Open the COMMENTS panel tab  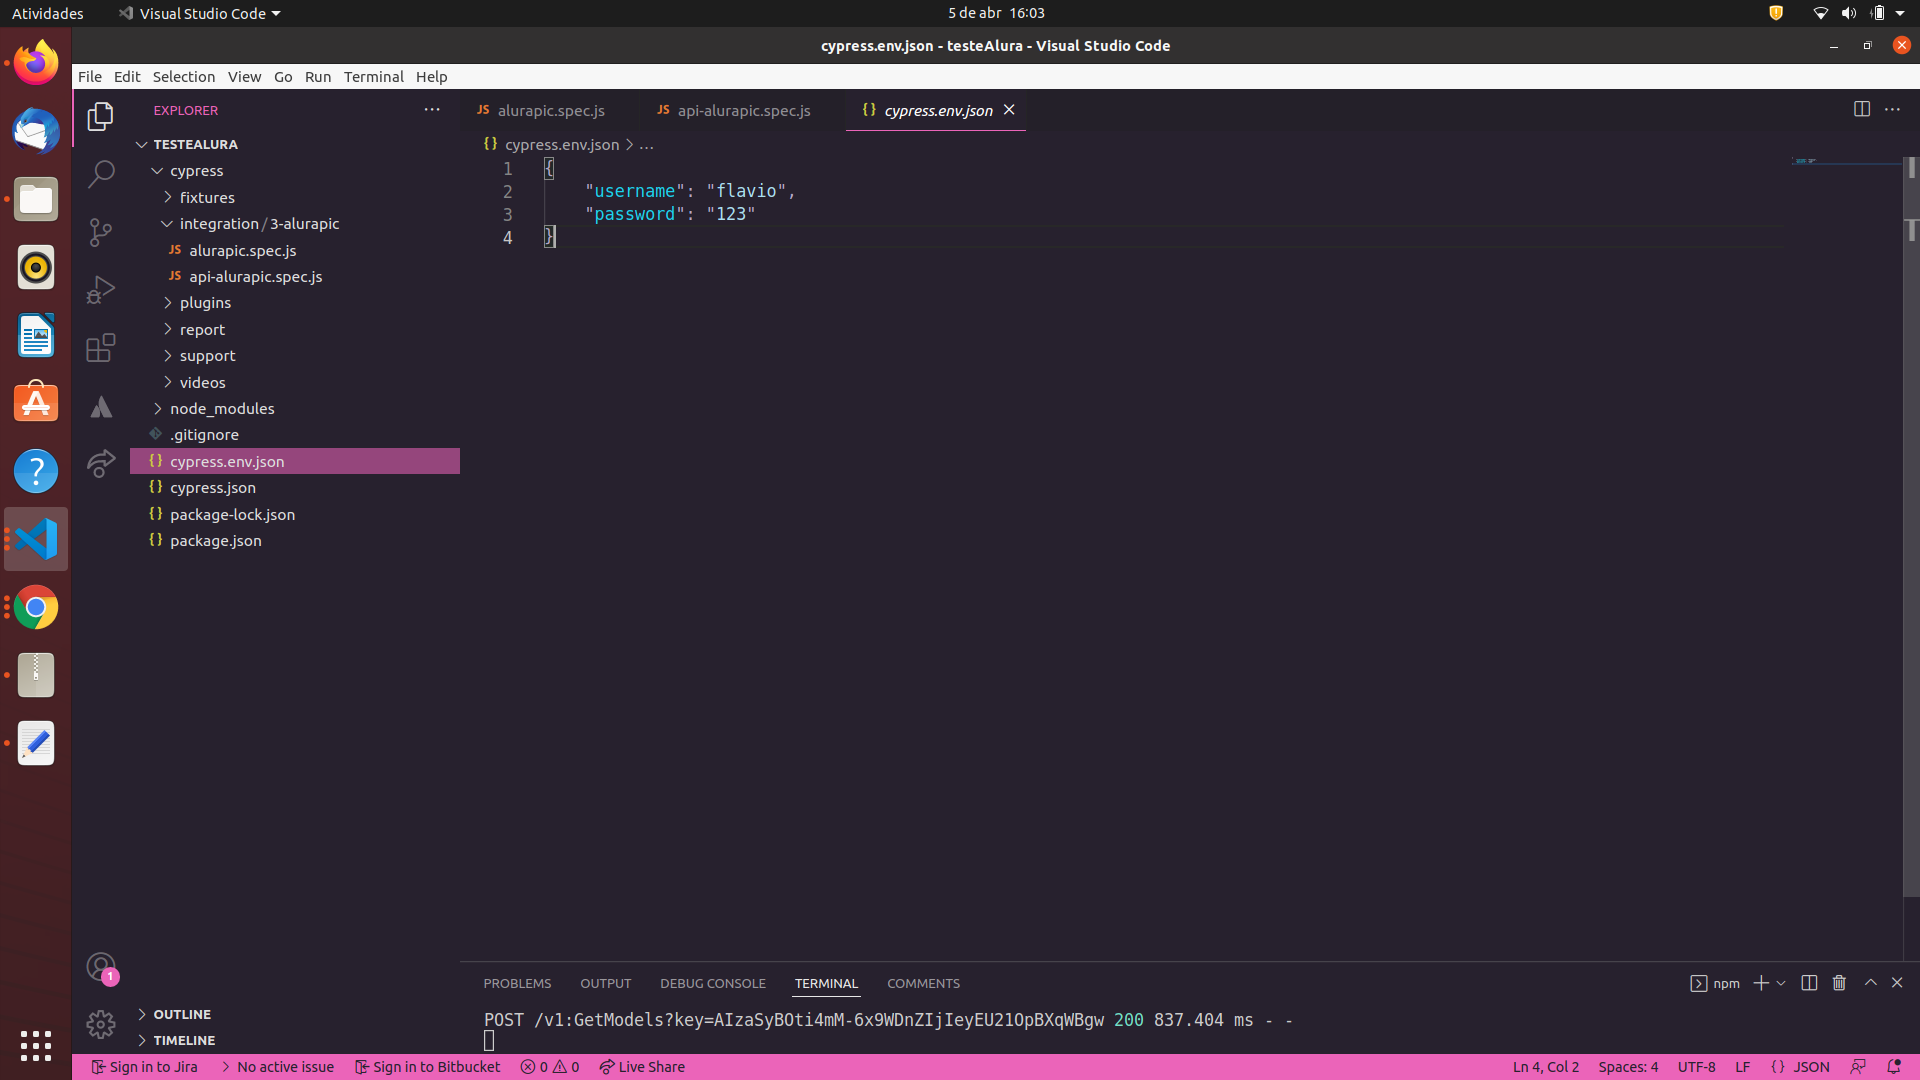pos(923,984)
